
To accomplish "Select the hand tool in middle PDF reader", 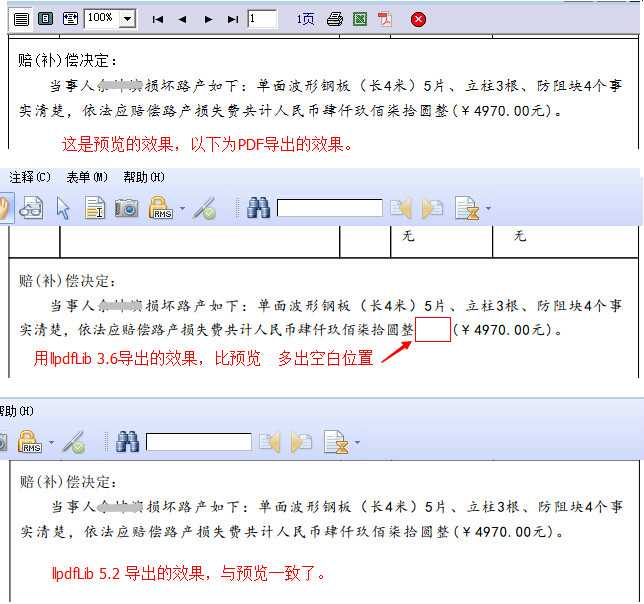I will click(6, 208).
